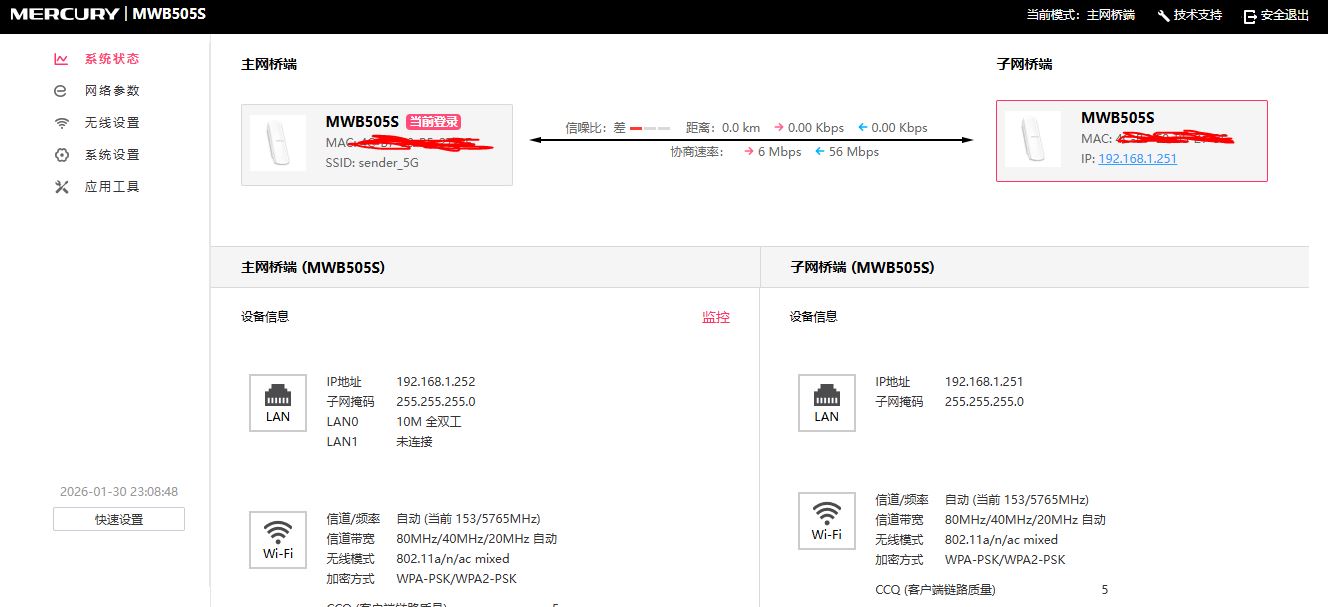
Task: Click 未连接 LAN1 status
Action: tap(414, 442)
